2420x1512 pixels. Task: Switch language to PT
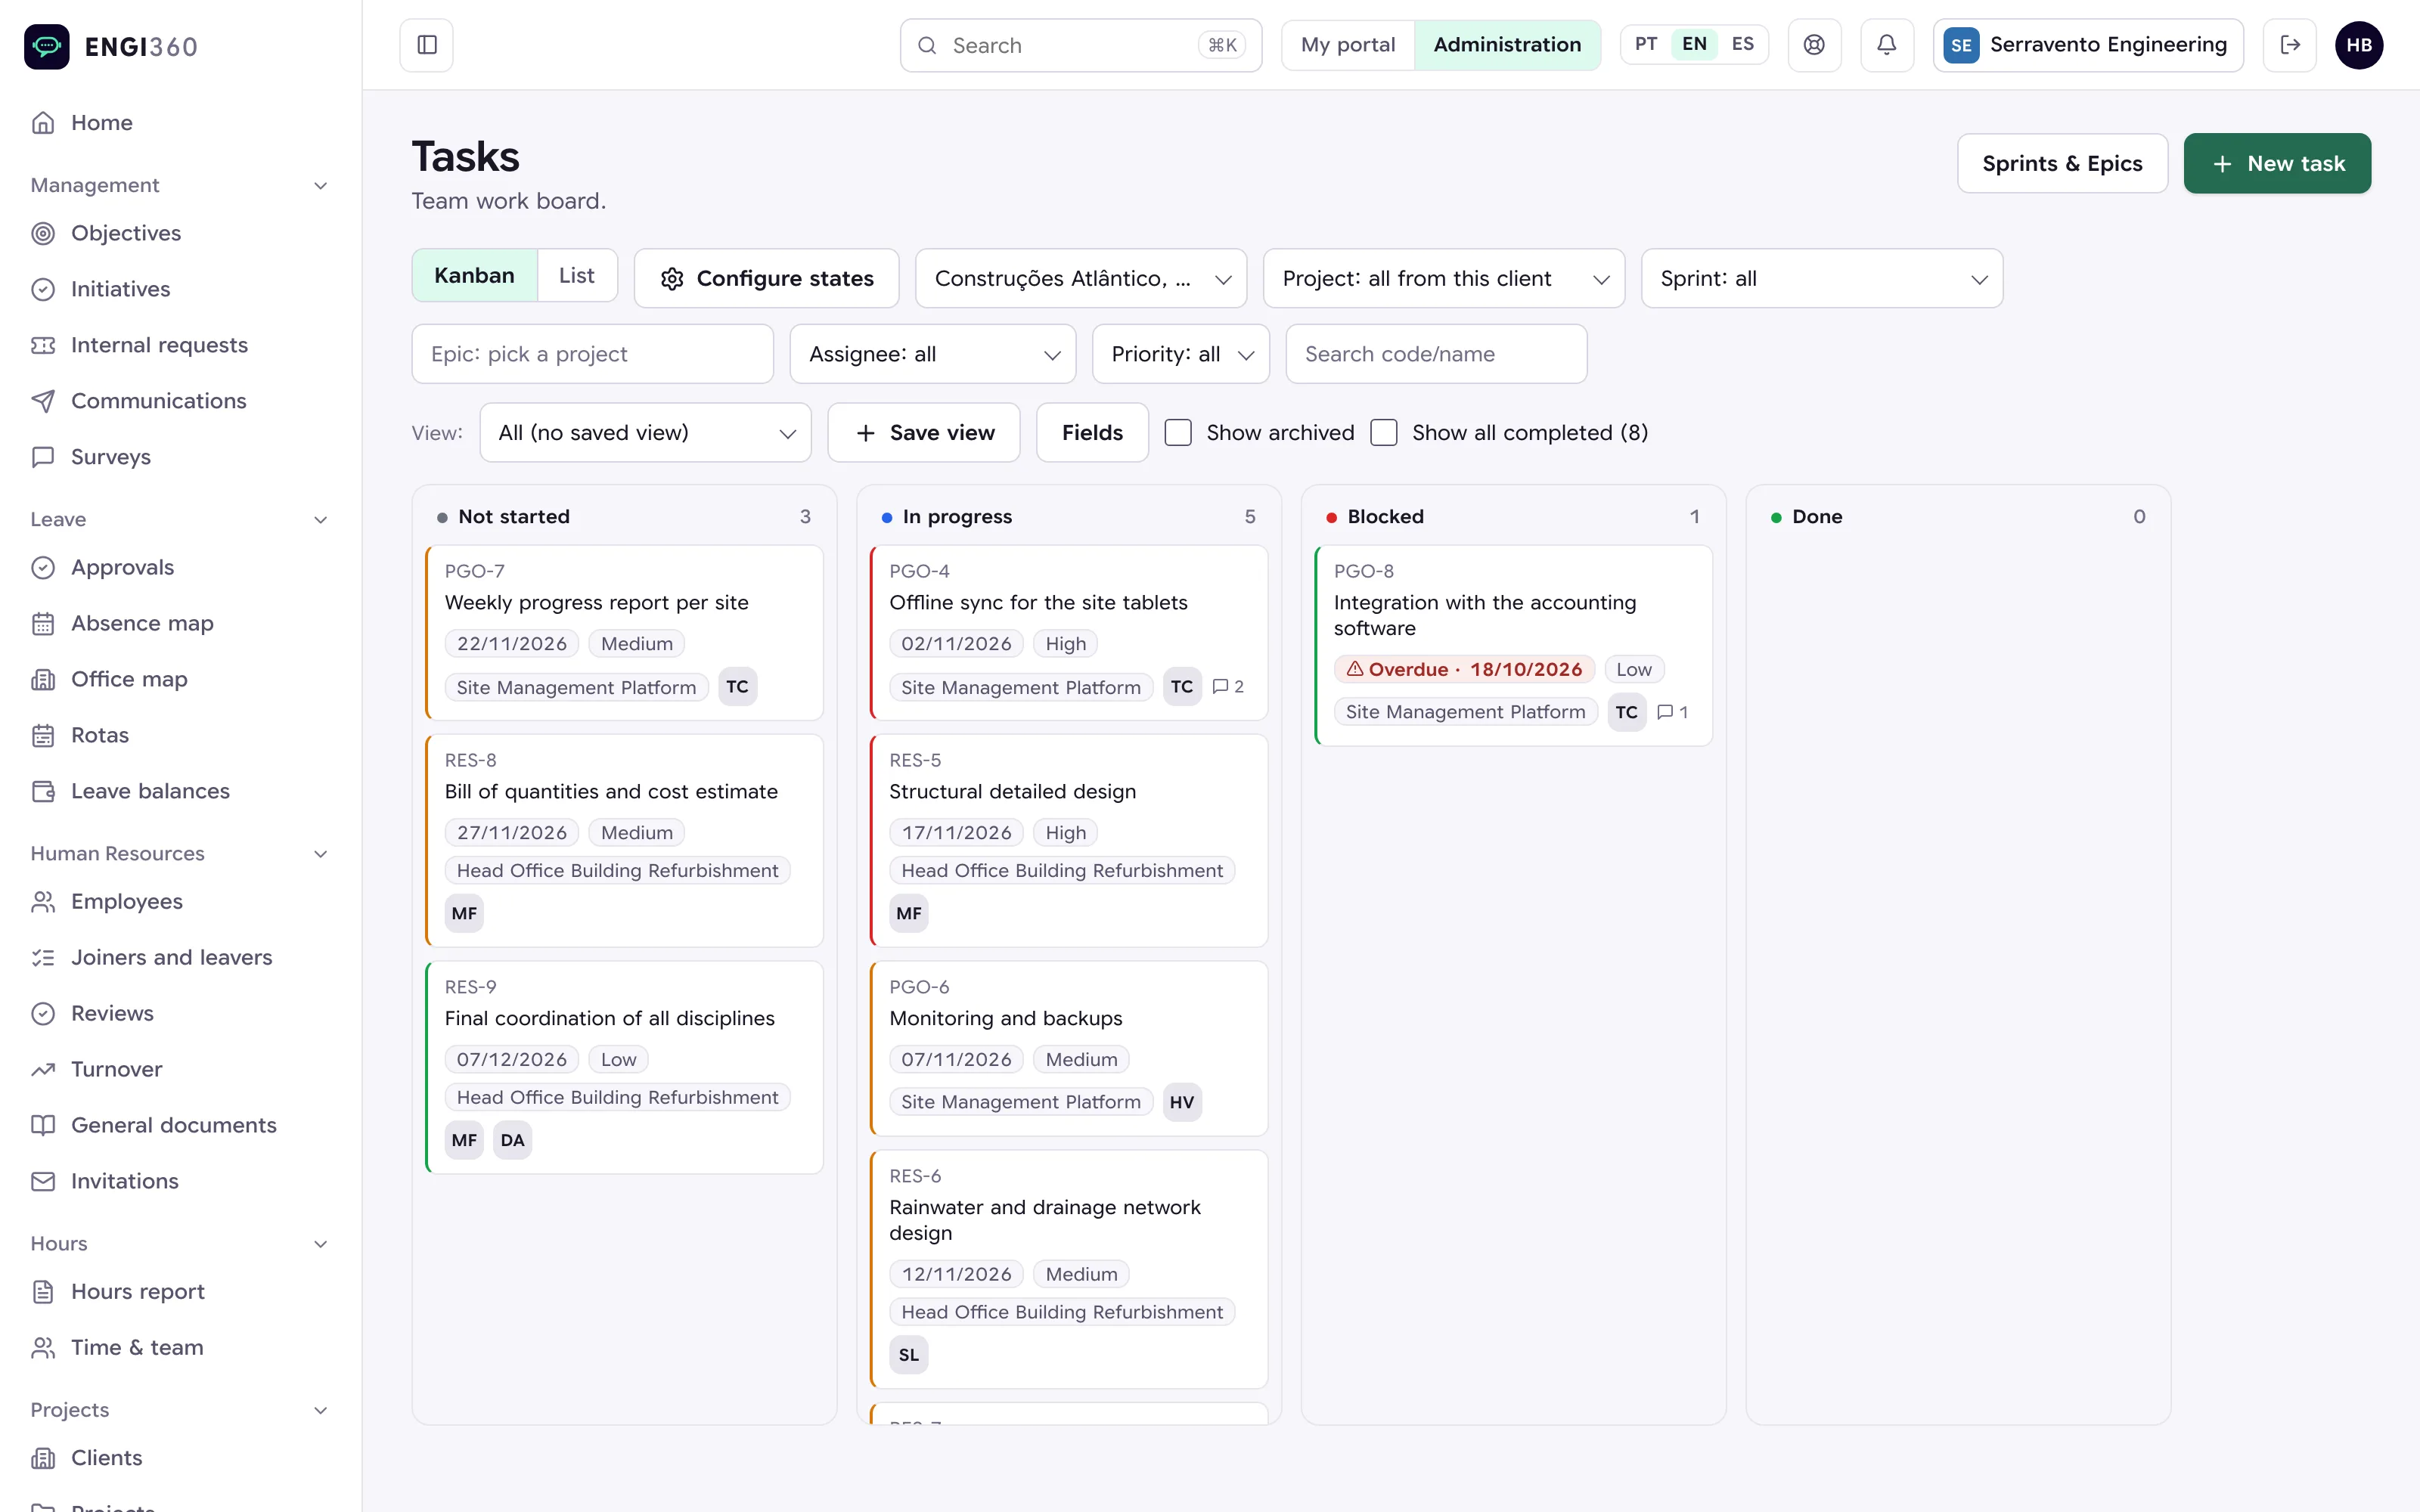[x=1646, y=44]
